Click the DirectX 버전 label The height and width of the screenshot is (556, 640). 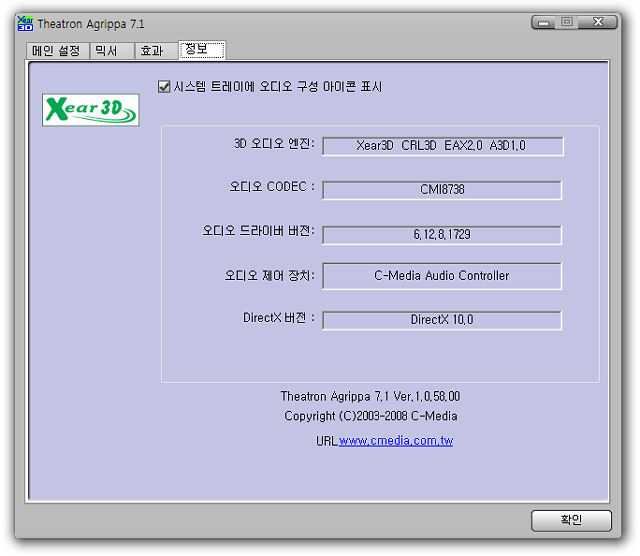pos(279,318)
